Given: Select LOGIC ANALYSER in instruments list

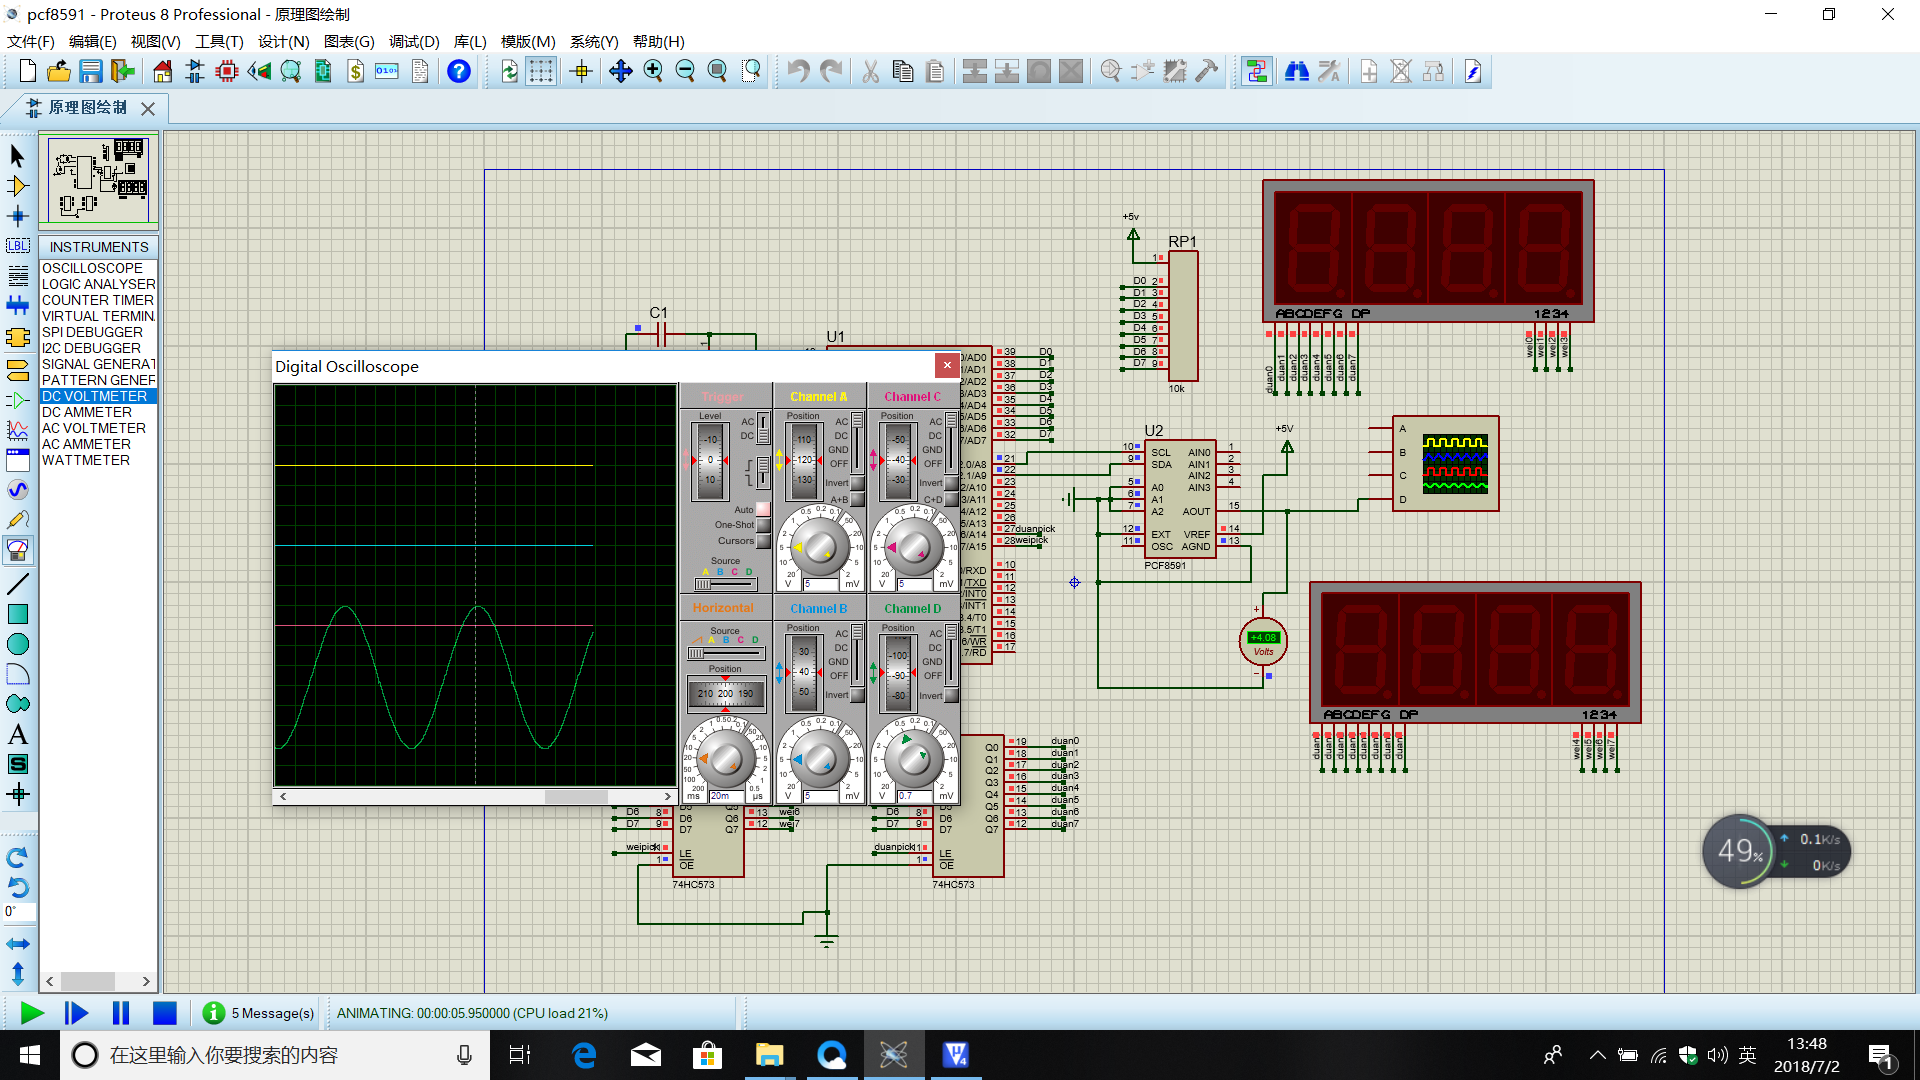Looking at the screenshot, I should point(98,284).
